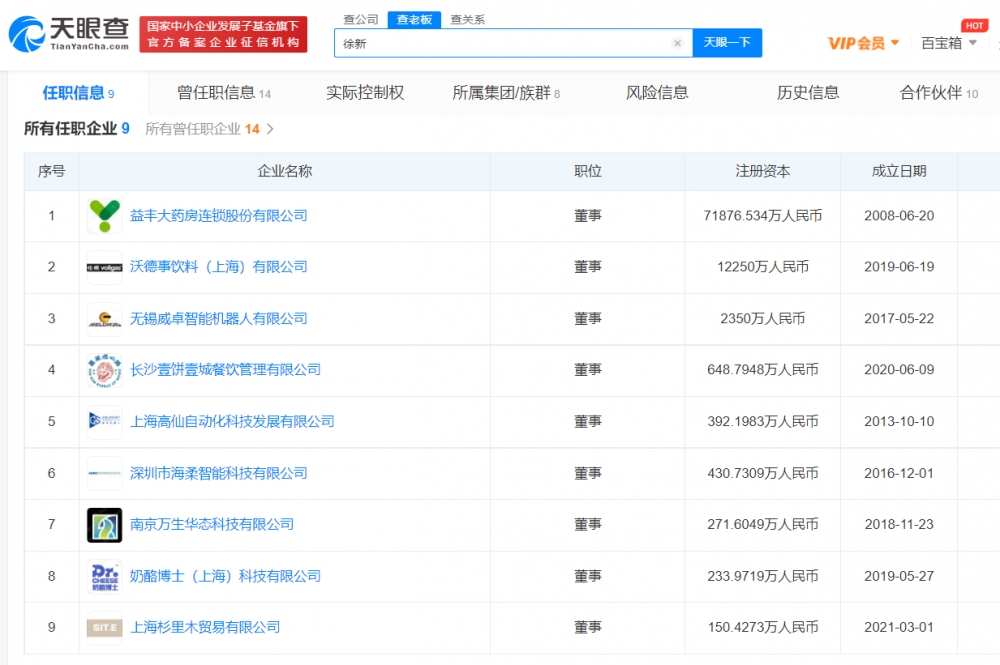Open link 长沙壹饼壹城餐饮管理有限公司

tap(226, 370)
